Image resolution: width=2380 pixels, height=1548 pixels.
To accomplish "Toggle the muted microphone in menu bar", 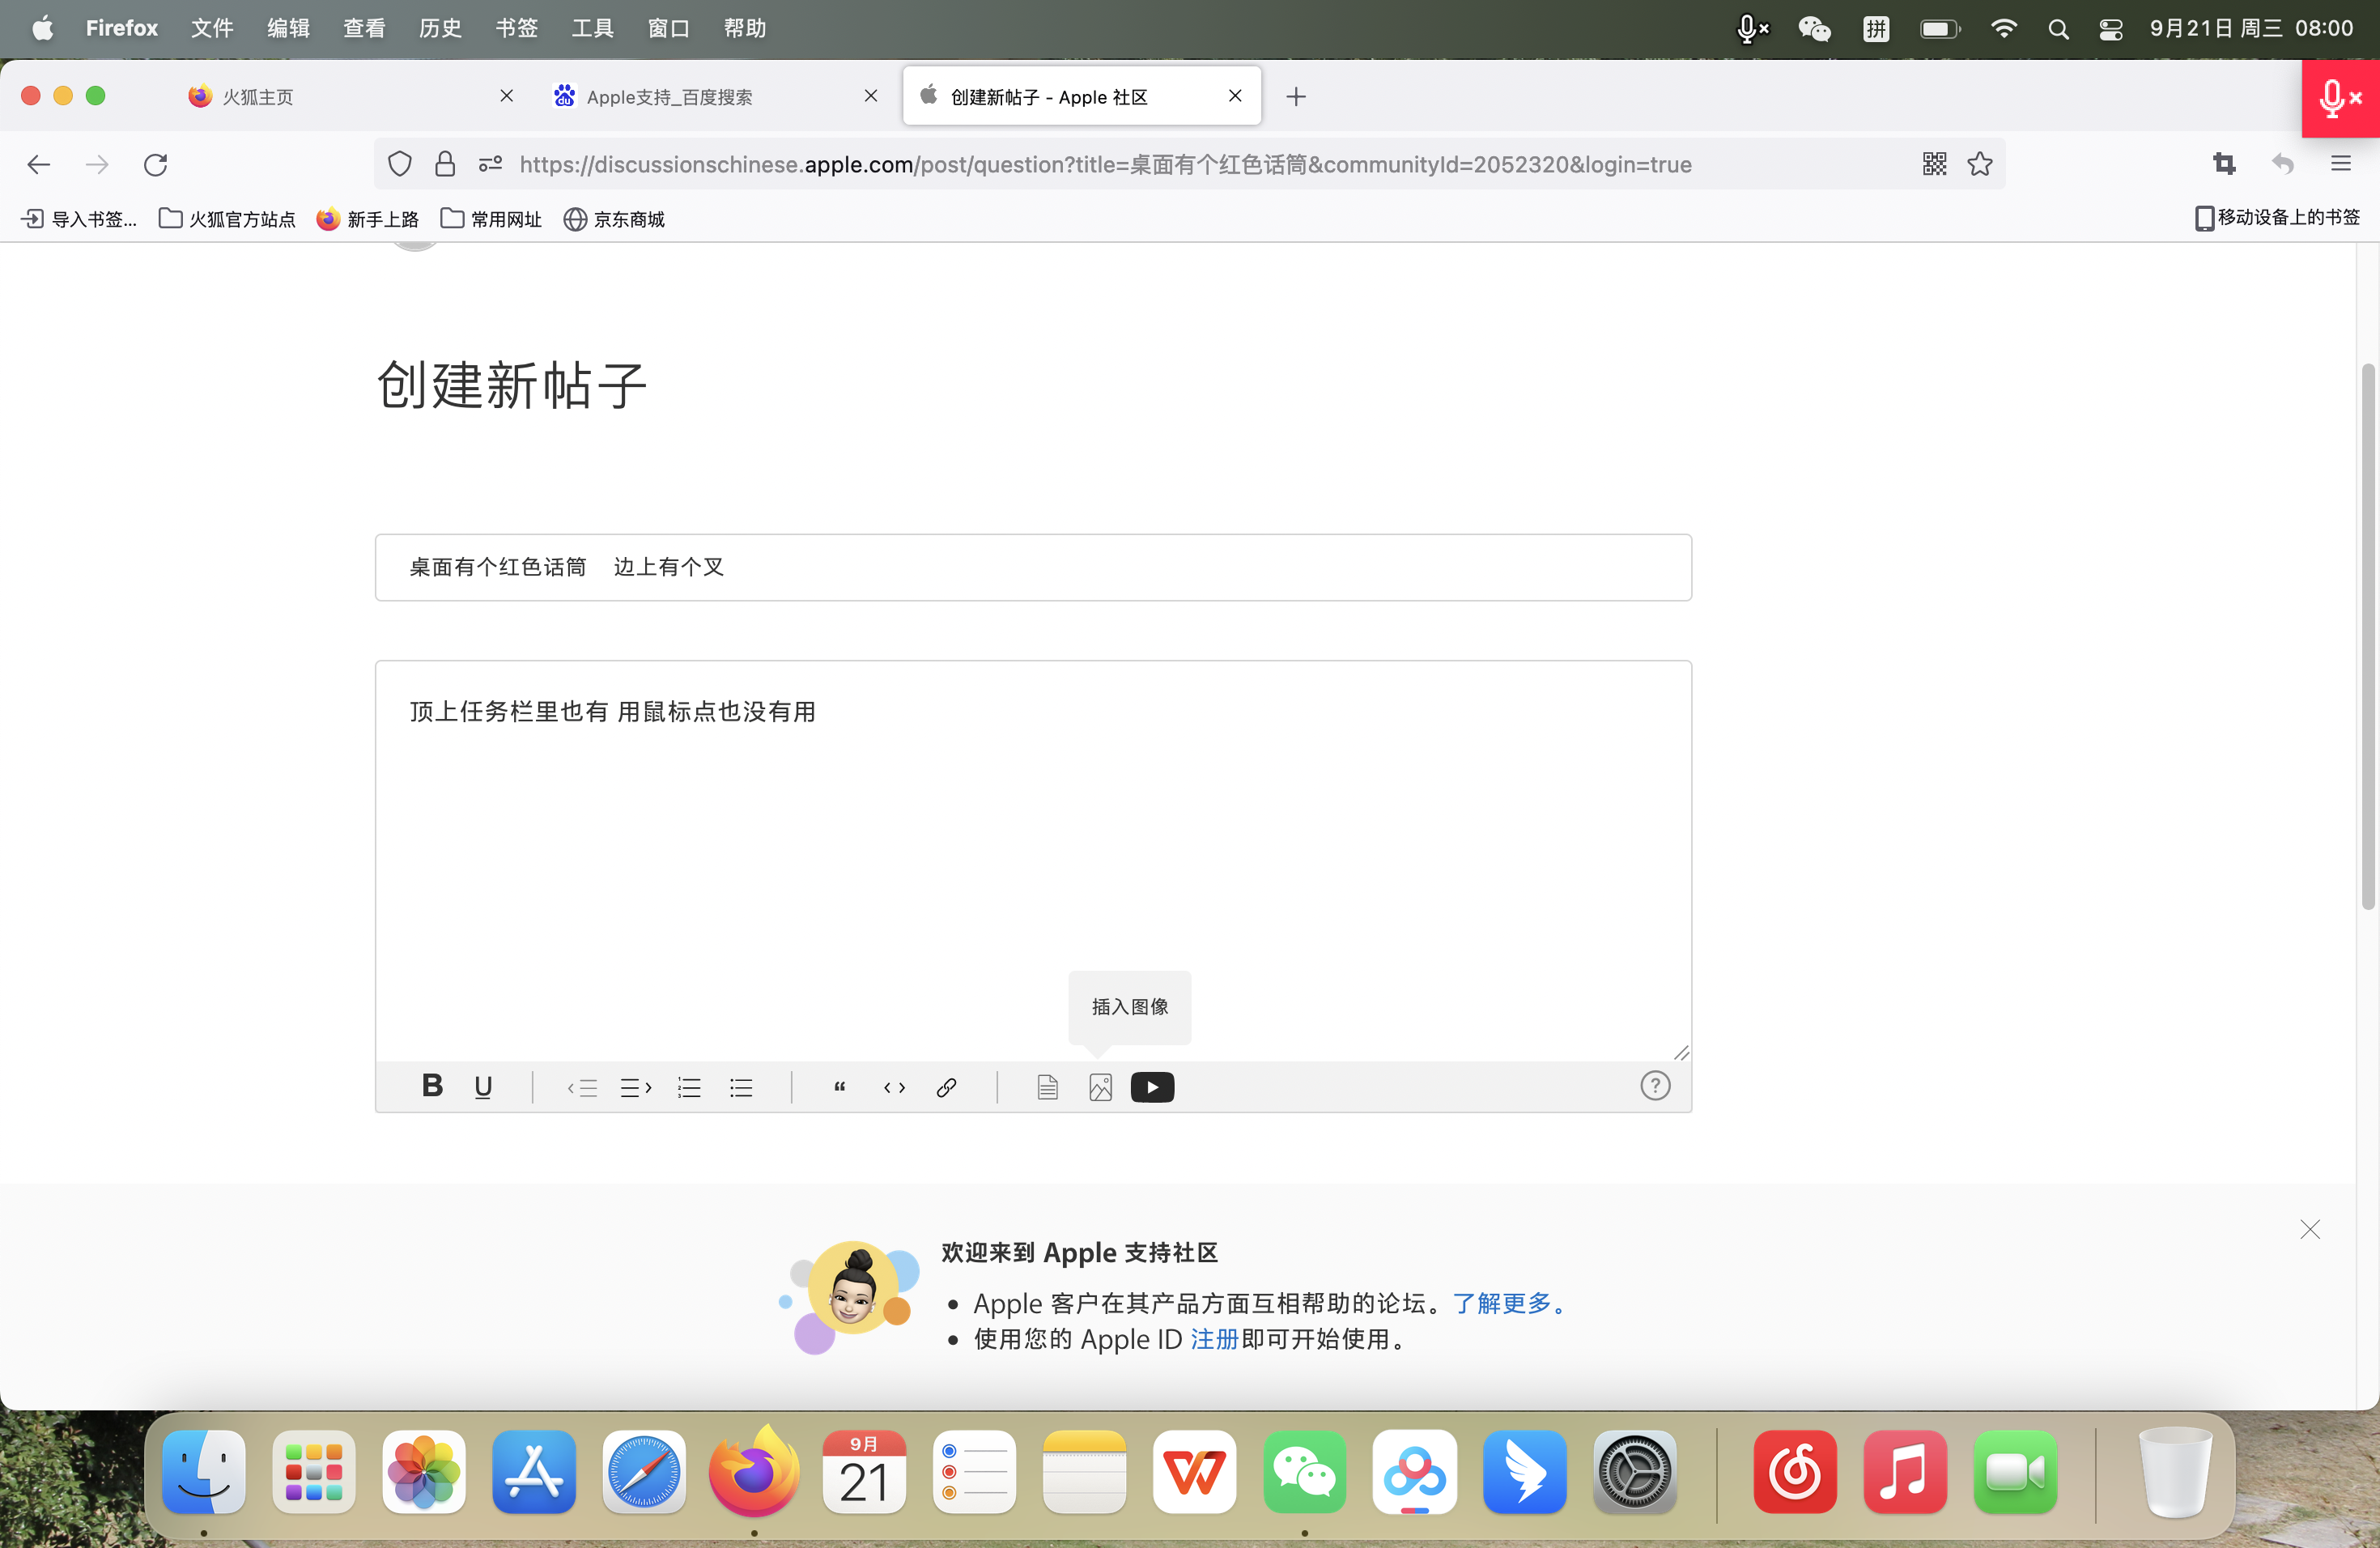I will 1752,28.
